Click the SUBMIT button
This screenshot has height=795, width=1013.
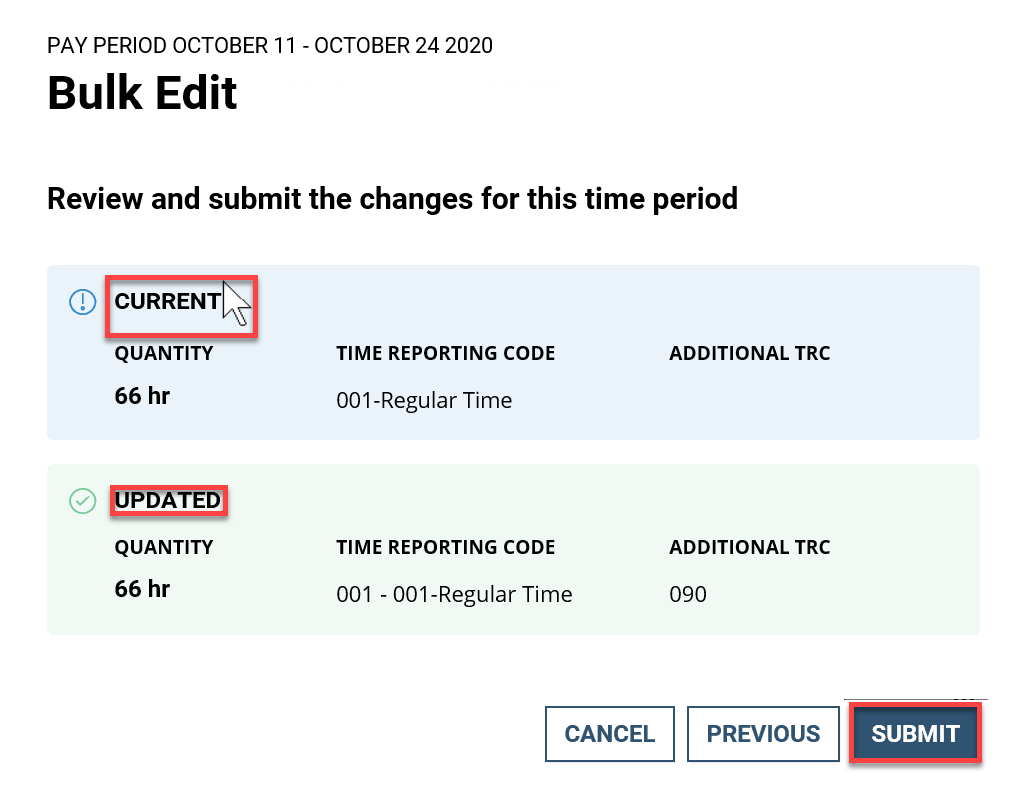coord(914,733)
